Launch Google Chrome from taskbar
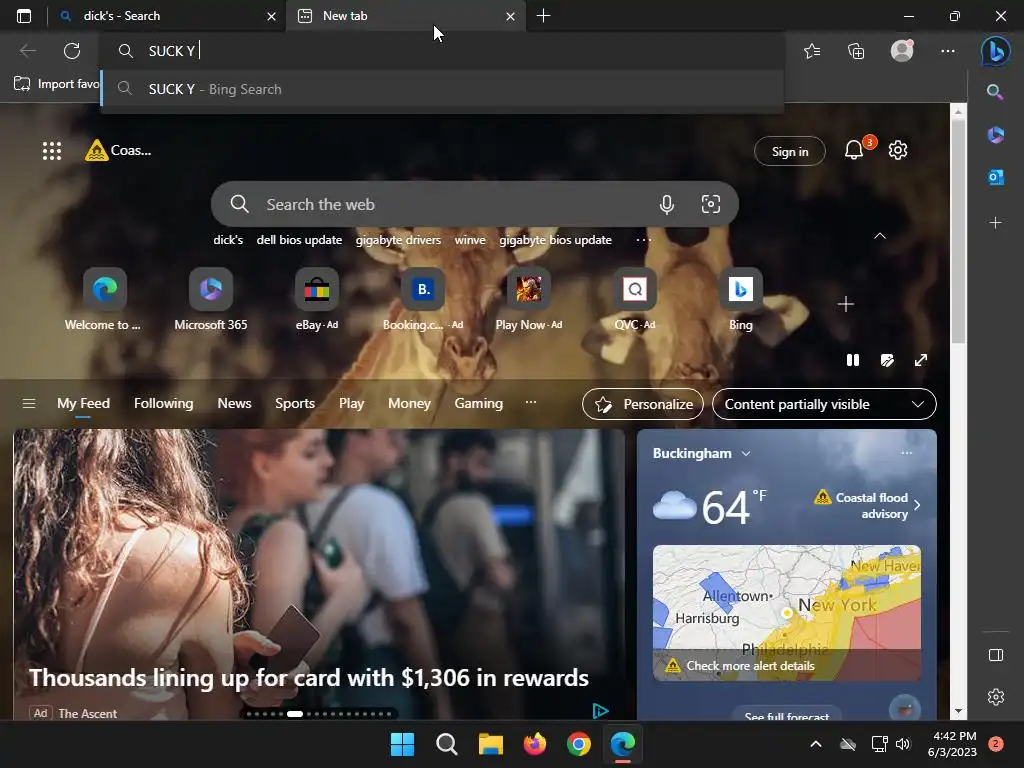 point(579,744)
